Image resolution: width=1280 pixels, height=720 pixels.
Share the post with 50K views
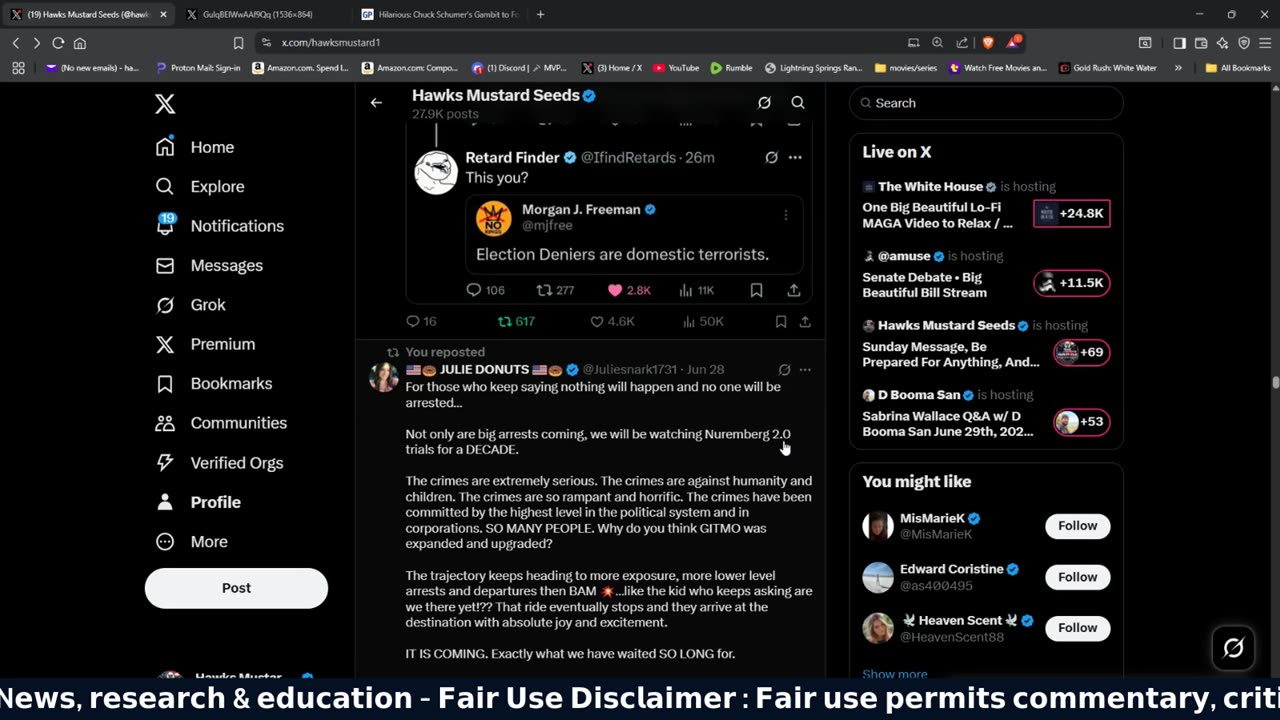(x=804, y=321)
